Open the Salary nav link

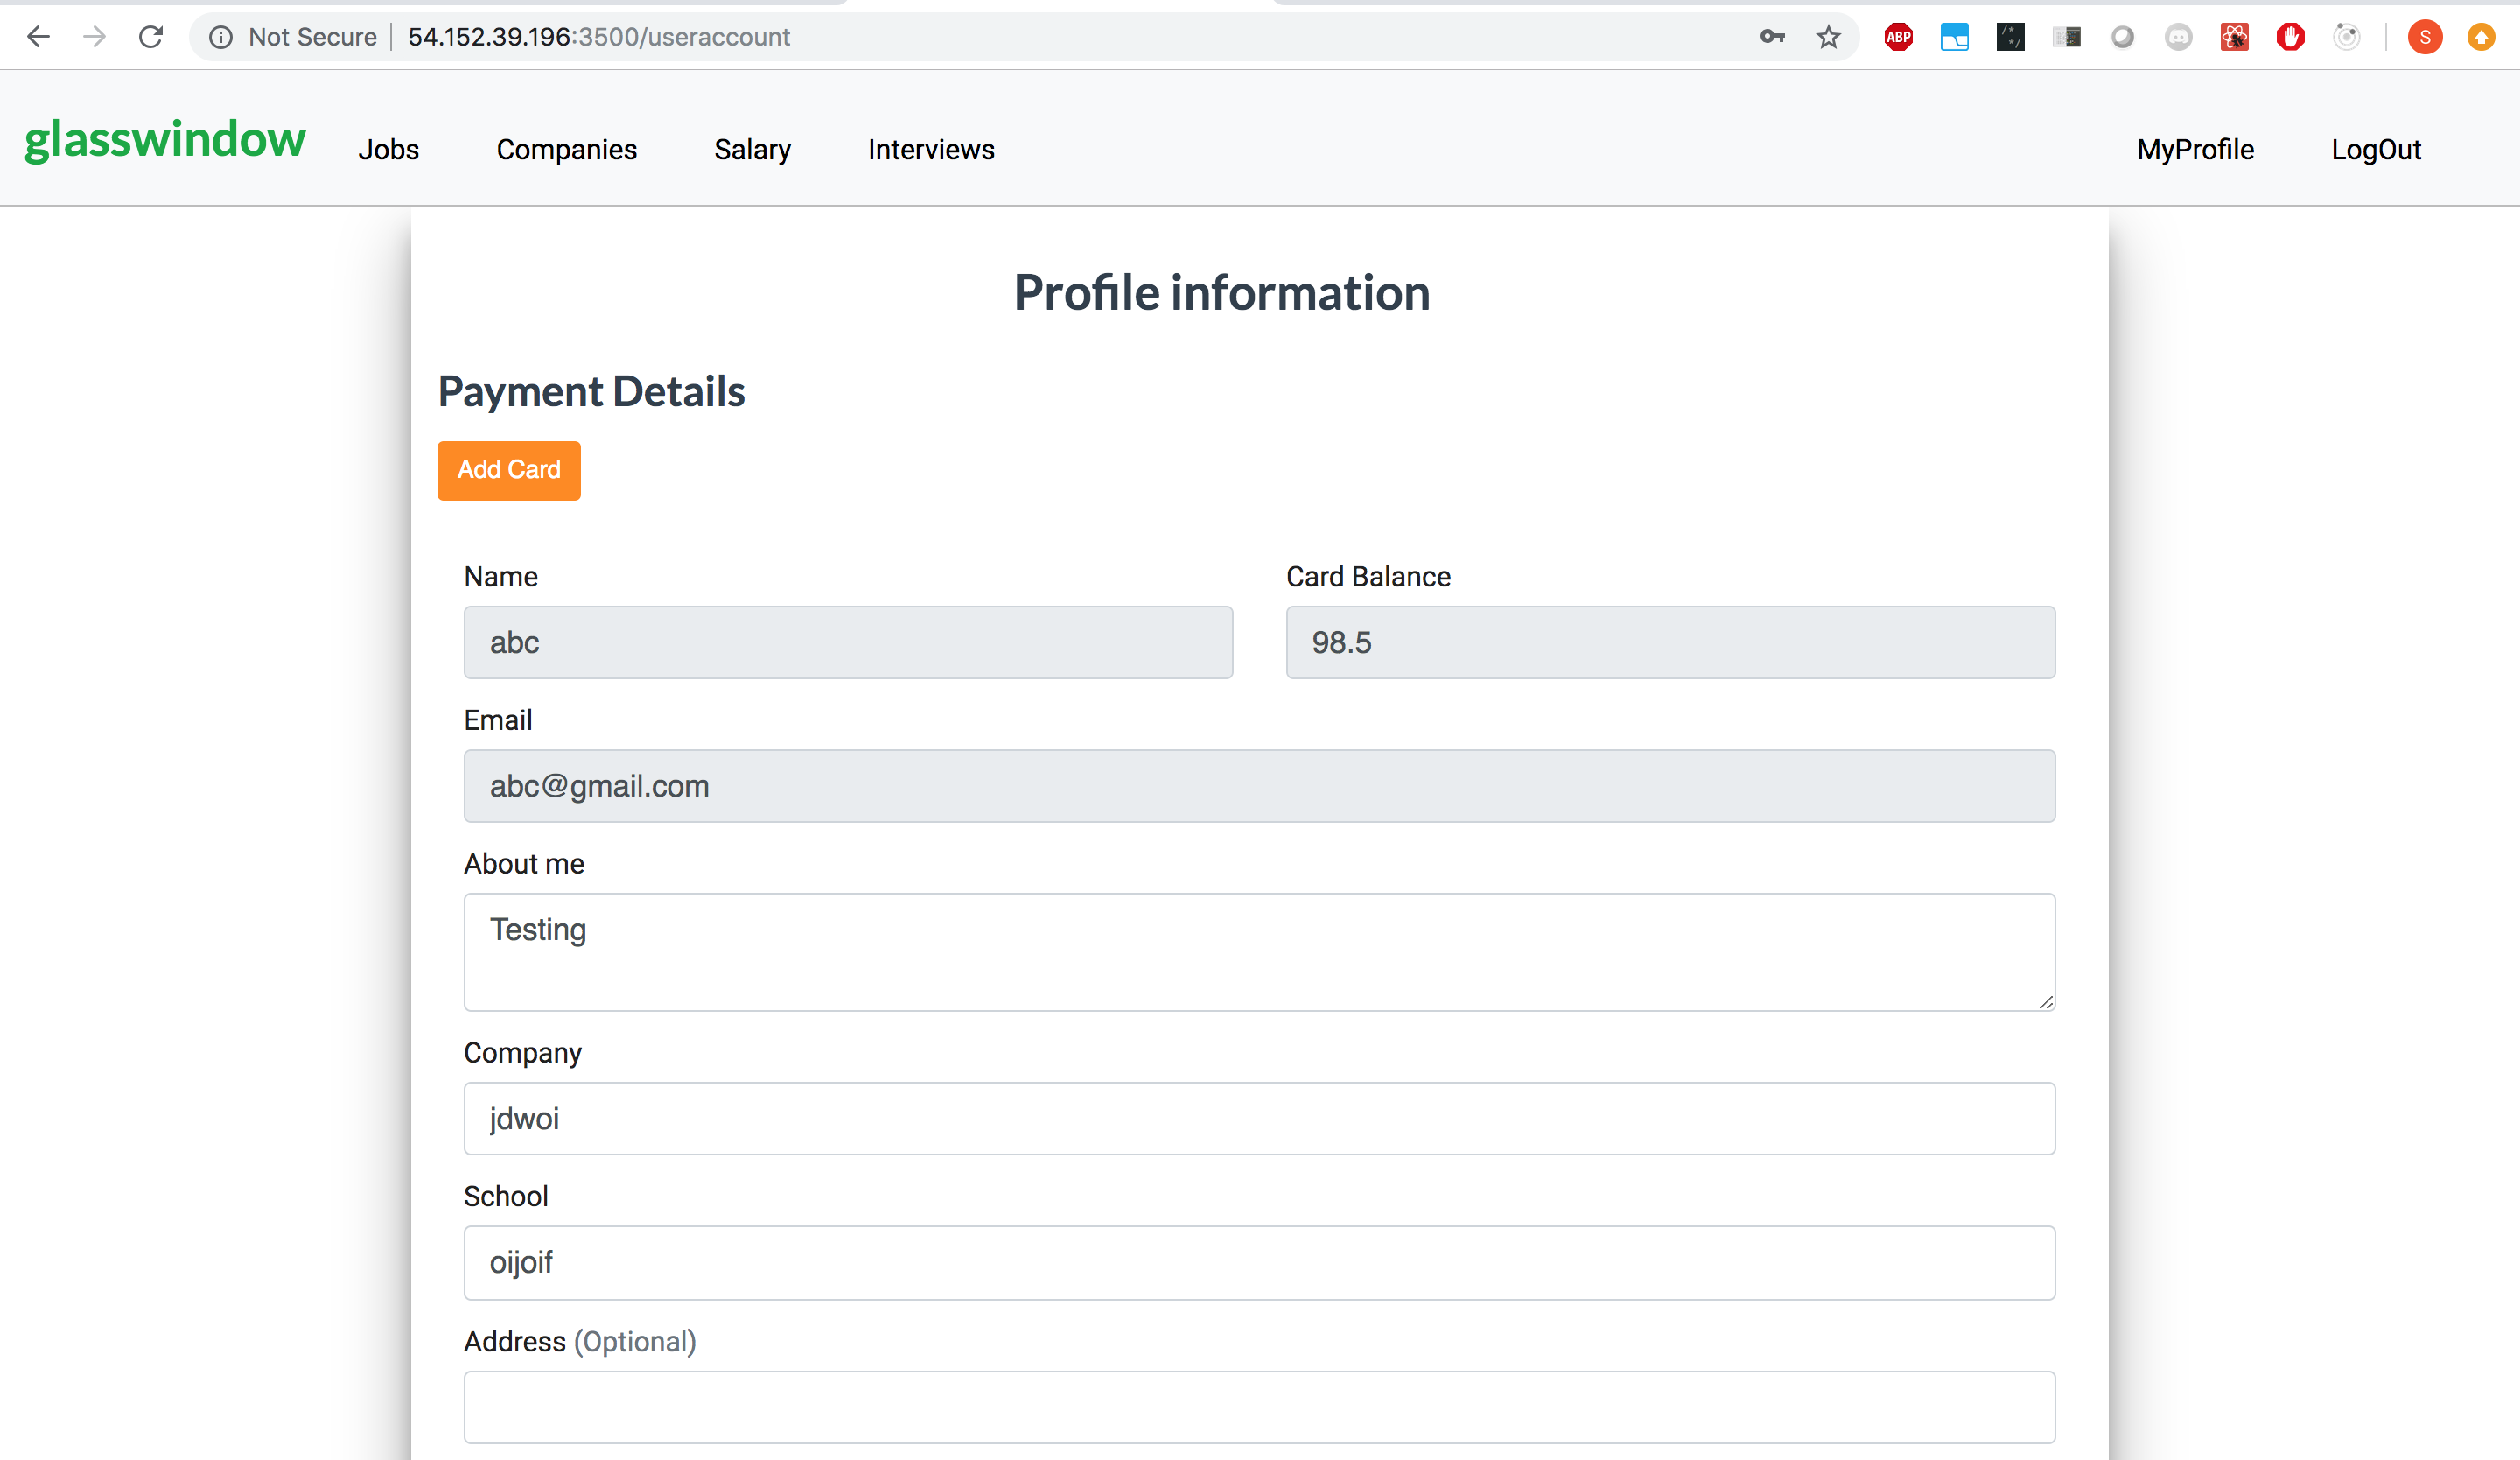(752, 150)
